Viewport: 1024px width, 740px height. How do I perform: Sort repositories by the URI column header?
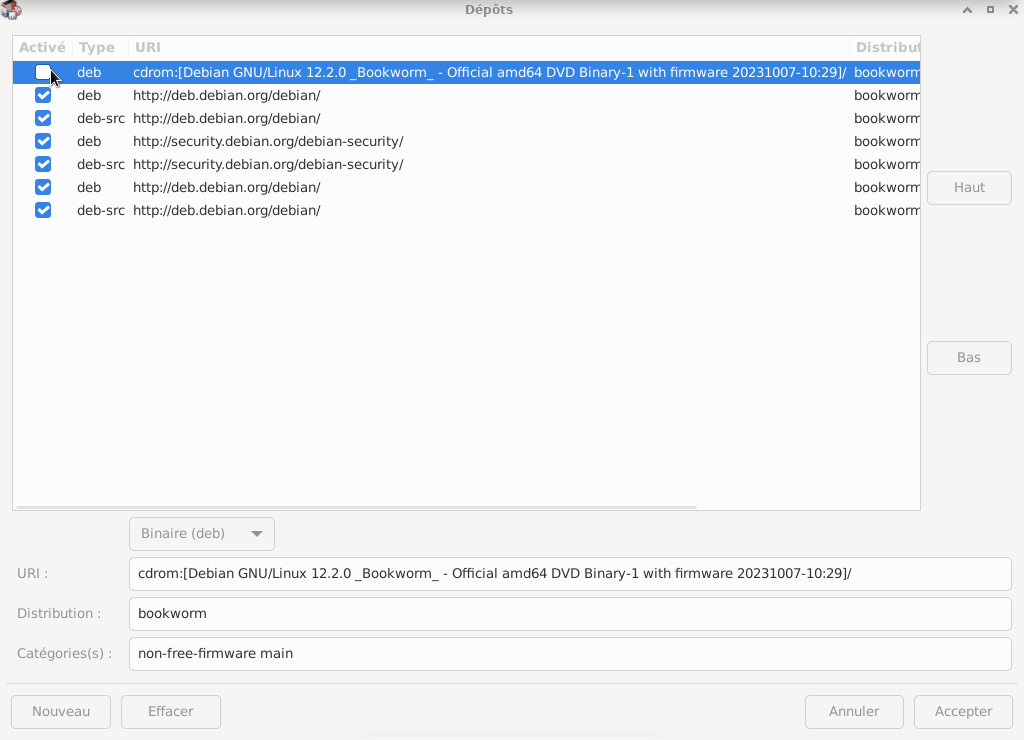488,48
